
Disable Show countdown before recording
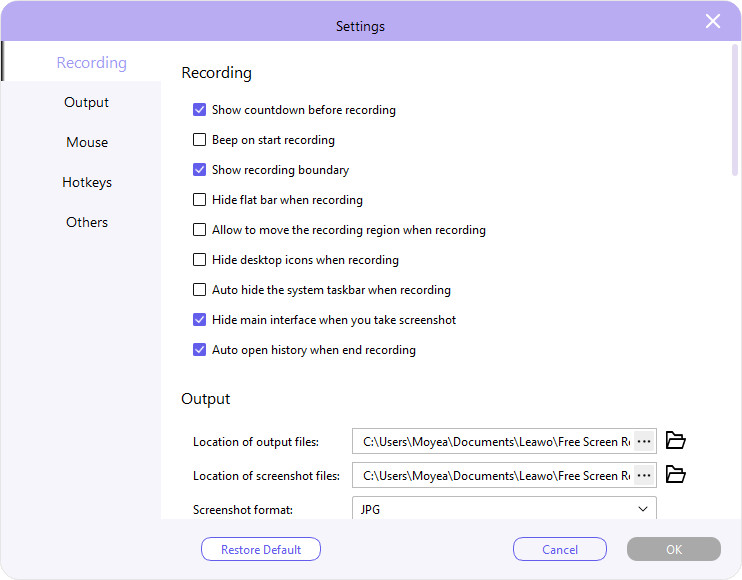(x=200, y=110)
